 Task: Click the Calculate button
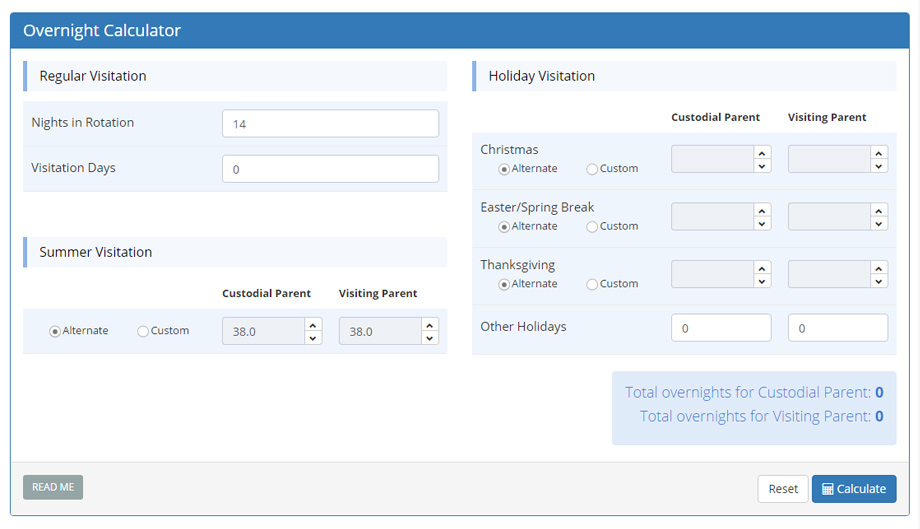[x=853, y=489]
